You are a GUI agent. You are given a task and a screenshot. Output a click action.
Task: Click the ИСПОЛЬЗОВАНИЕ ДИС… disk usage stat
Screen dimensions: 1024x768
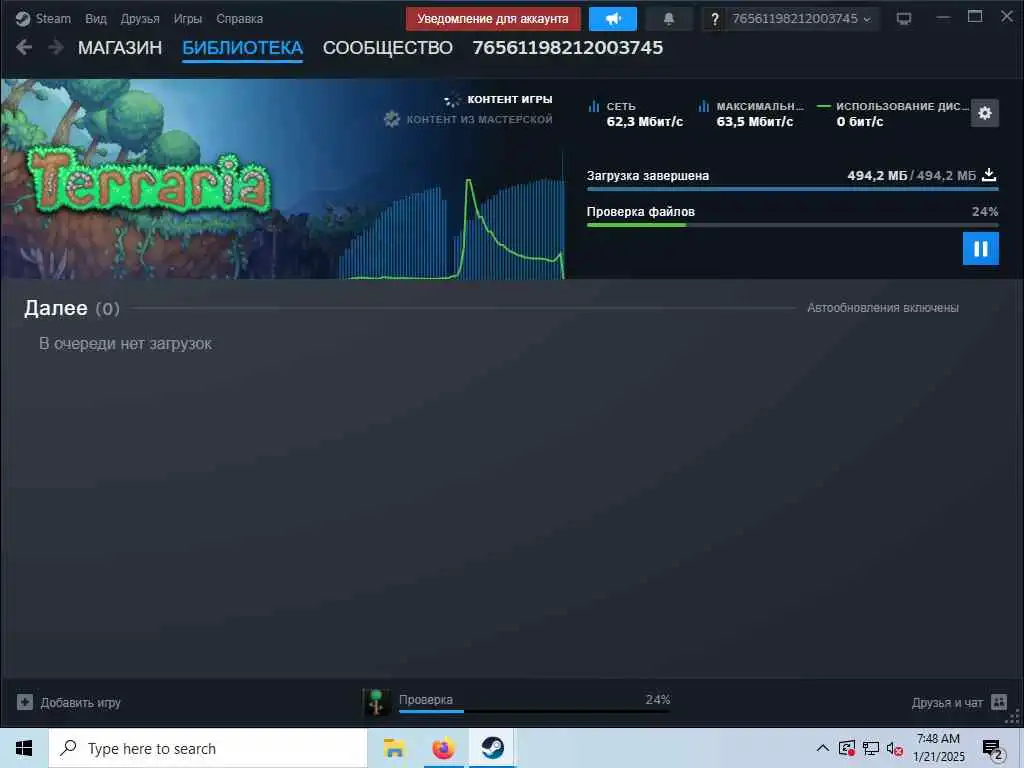[x=892, y=114]
